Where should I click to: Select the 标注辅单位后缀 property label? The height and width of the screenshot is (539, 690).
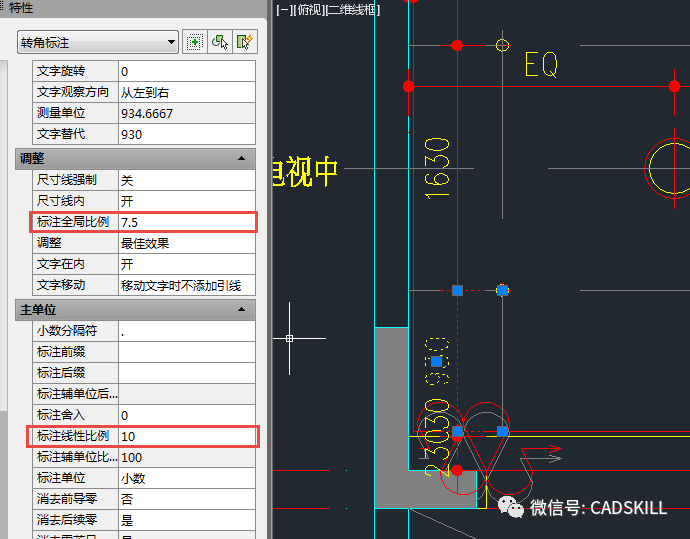click(x=77, y=394)
